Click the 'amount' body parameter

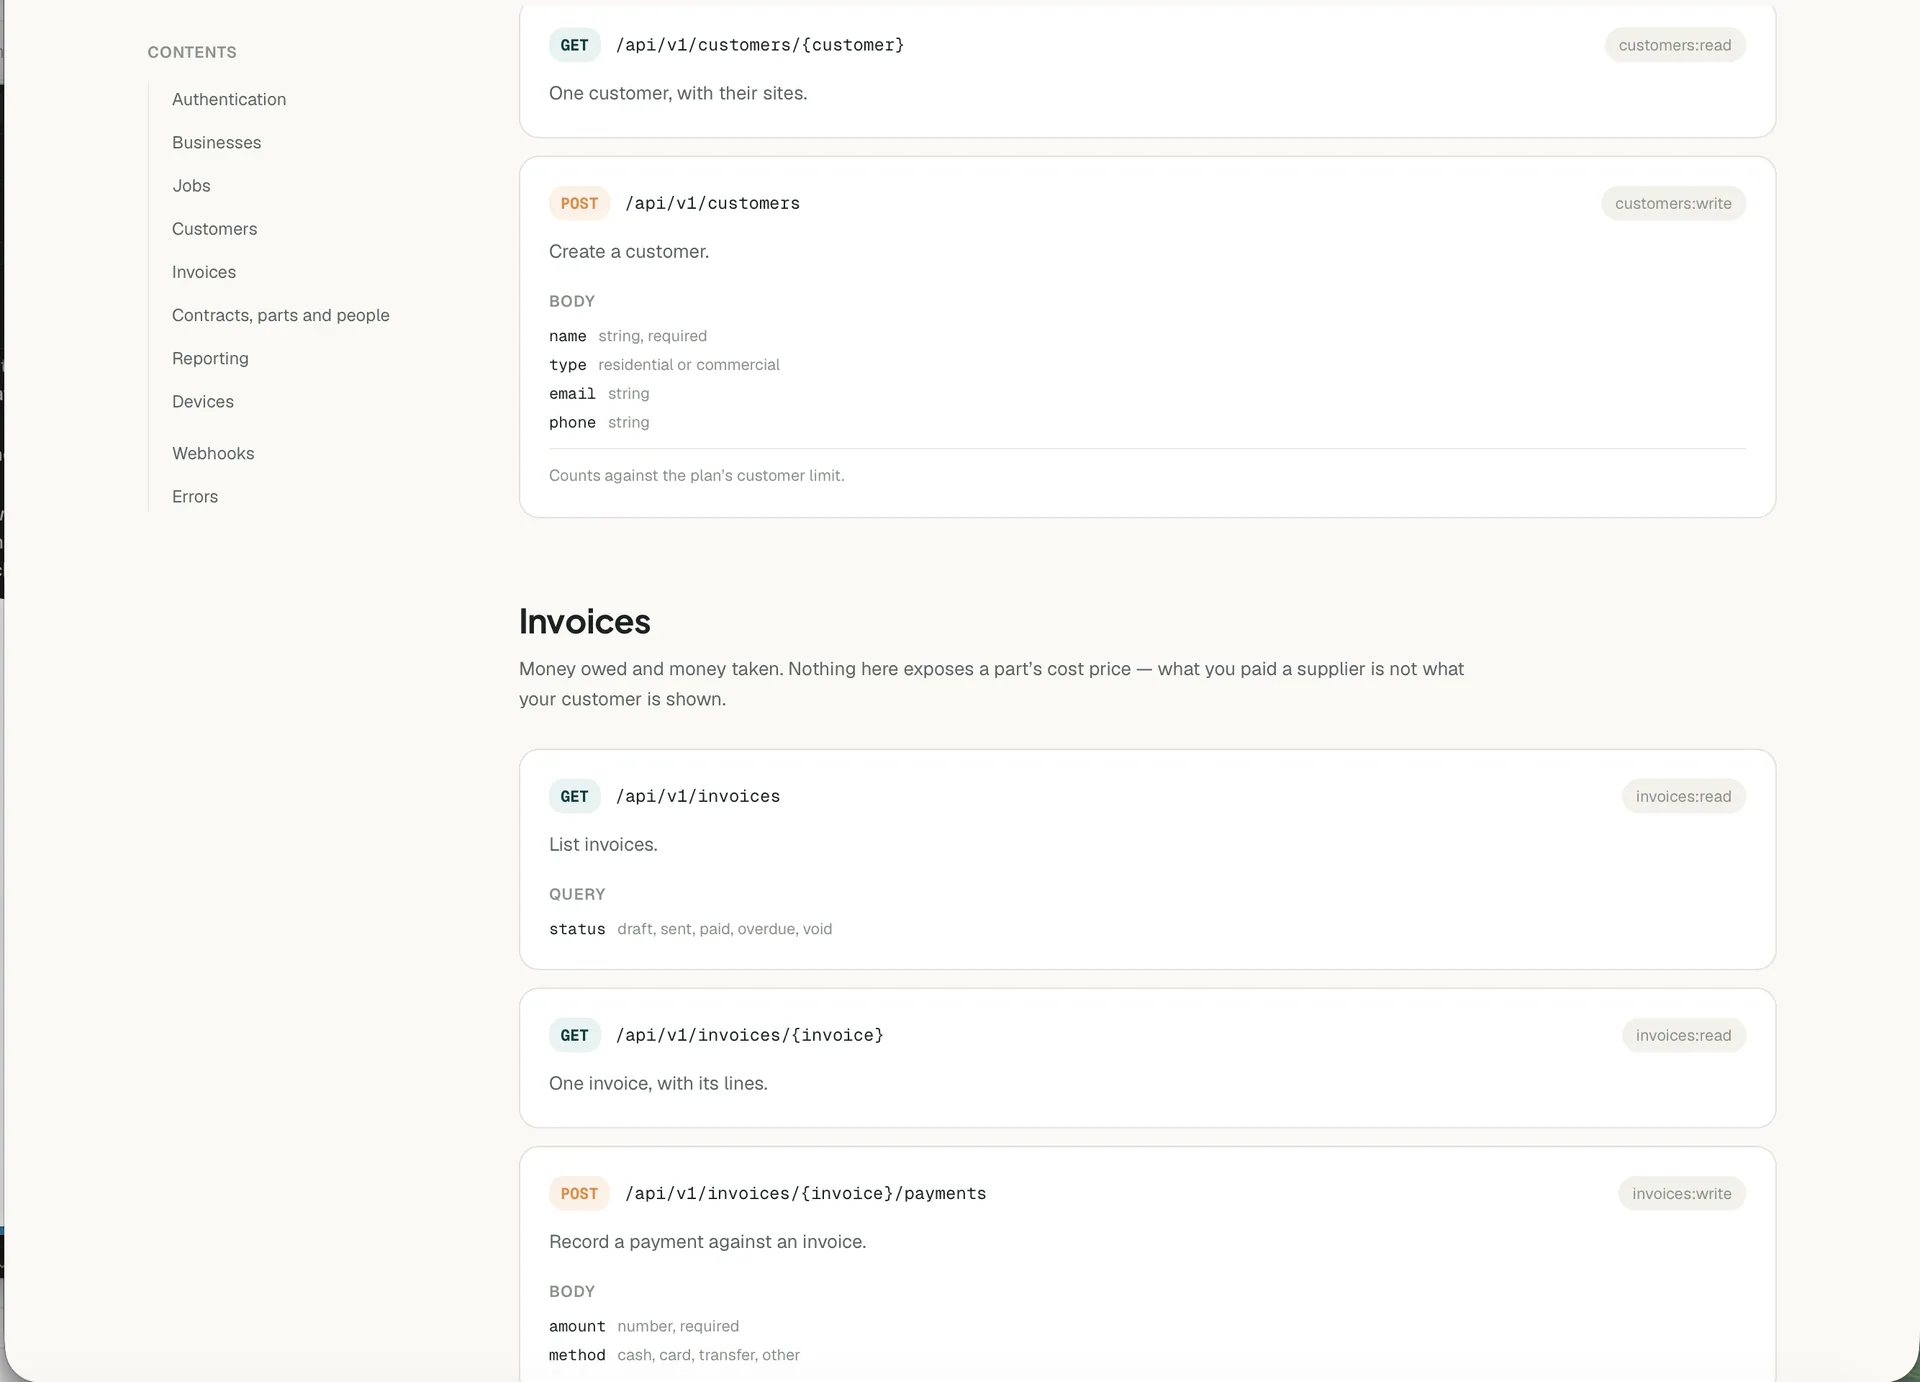577,1326
